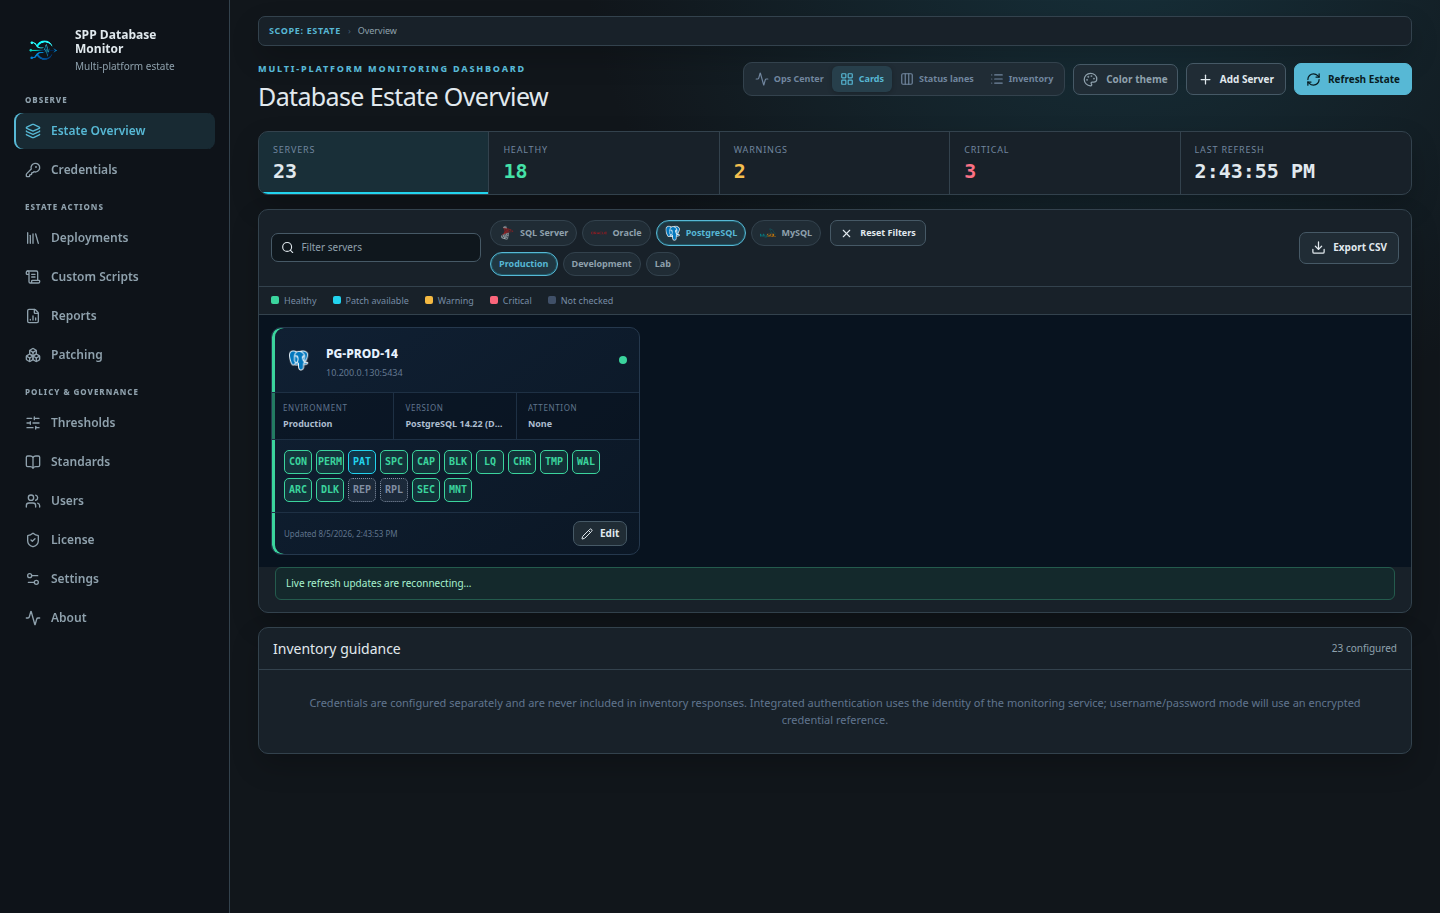Click the BLK check badge
The height and width of the screenshot is (913, 1440).
(458, 462)
